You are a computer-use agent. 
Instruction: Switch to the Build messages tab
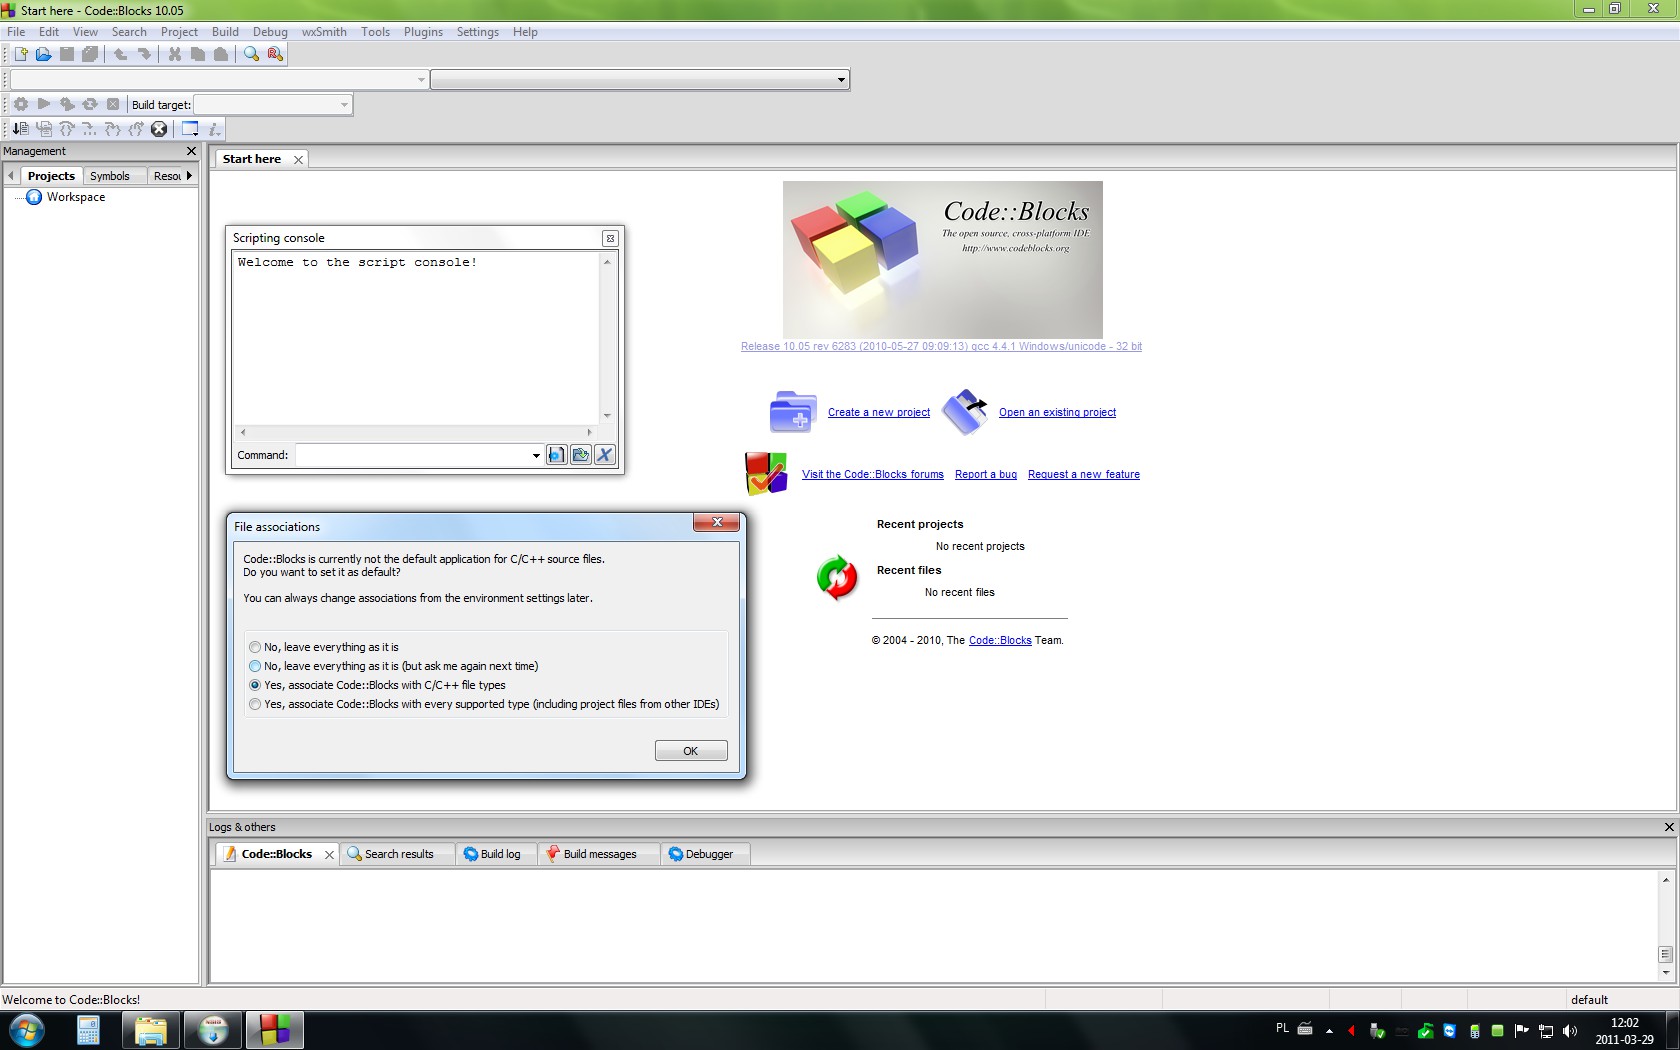(599, 854)
